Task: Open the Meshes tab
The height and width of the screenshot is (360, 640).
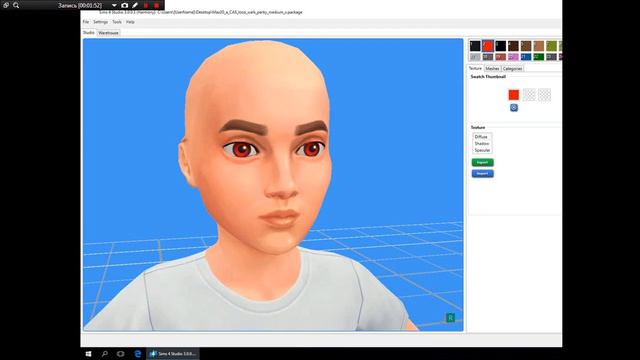Action: tap(492, 69)
